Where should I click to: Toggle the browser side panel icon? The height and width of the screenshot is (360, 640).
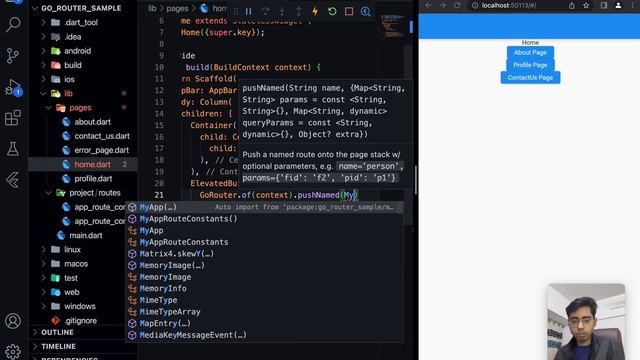(x=604, y=5)
